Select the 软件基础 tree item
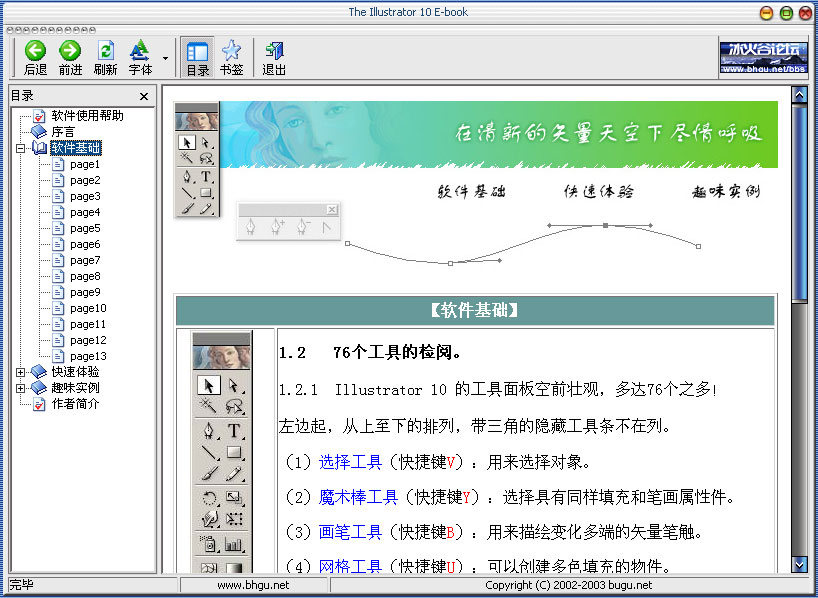This screenshot has width=818, height=598. coord(76,148)
